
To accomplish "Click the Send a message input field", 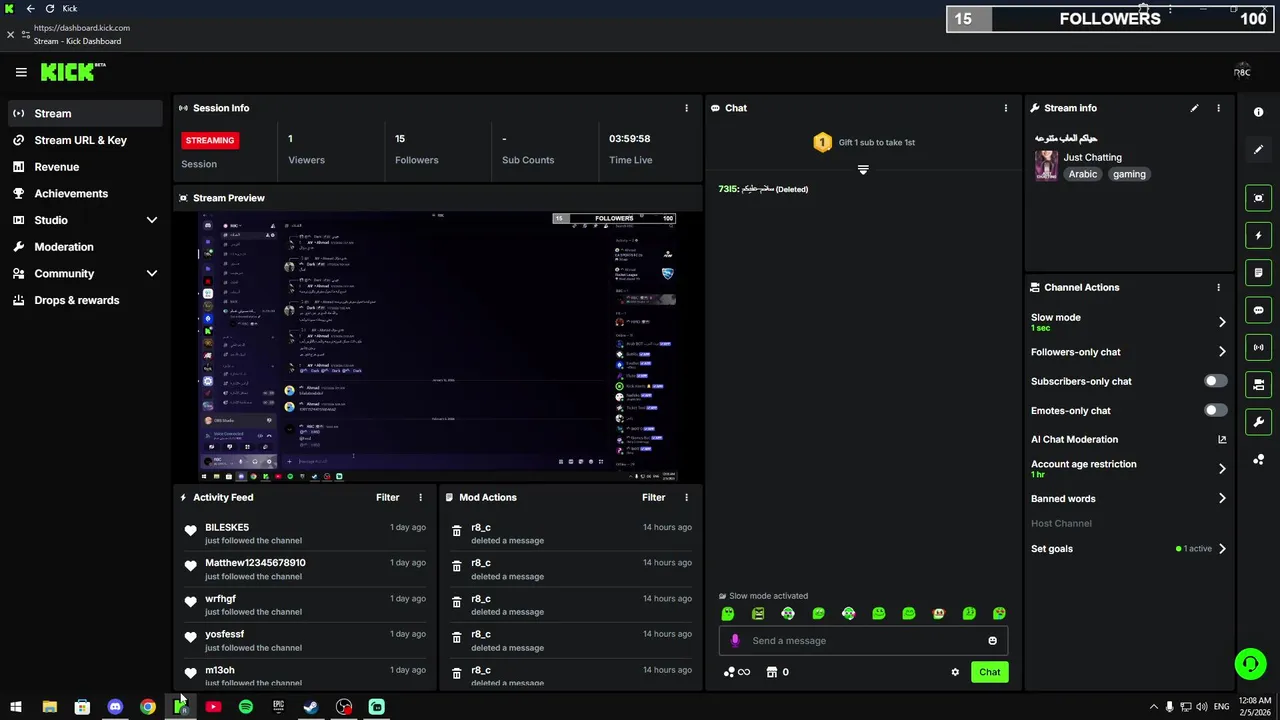I will 863,641.
